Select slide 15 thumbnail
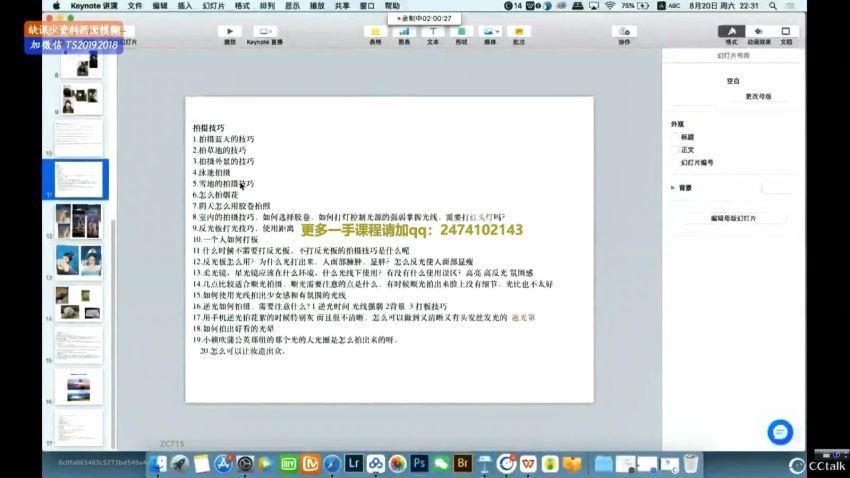Screen dimensions: 850x478 tap(79, 345)
